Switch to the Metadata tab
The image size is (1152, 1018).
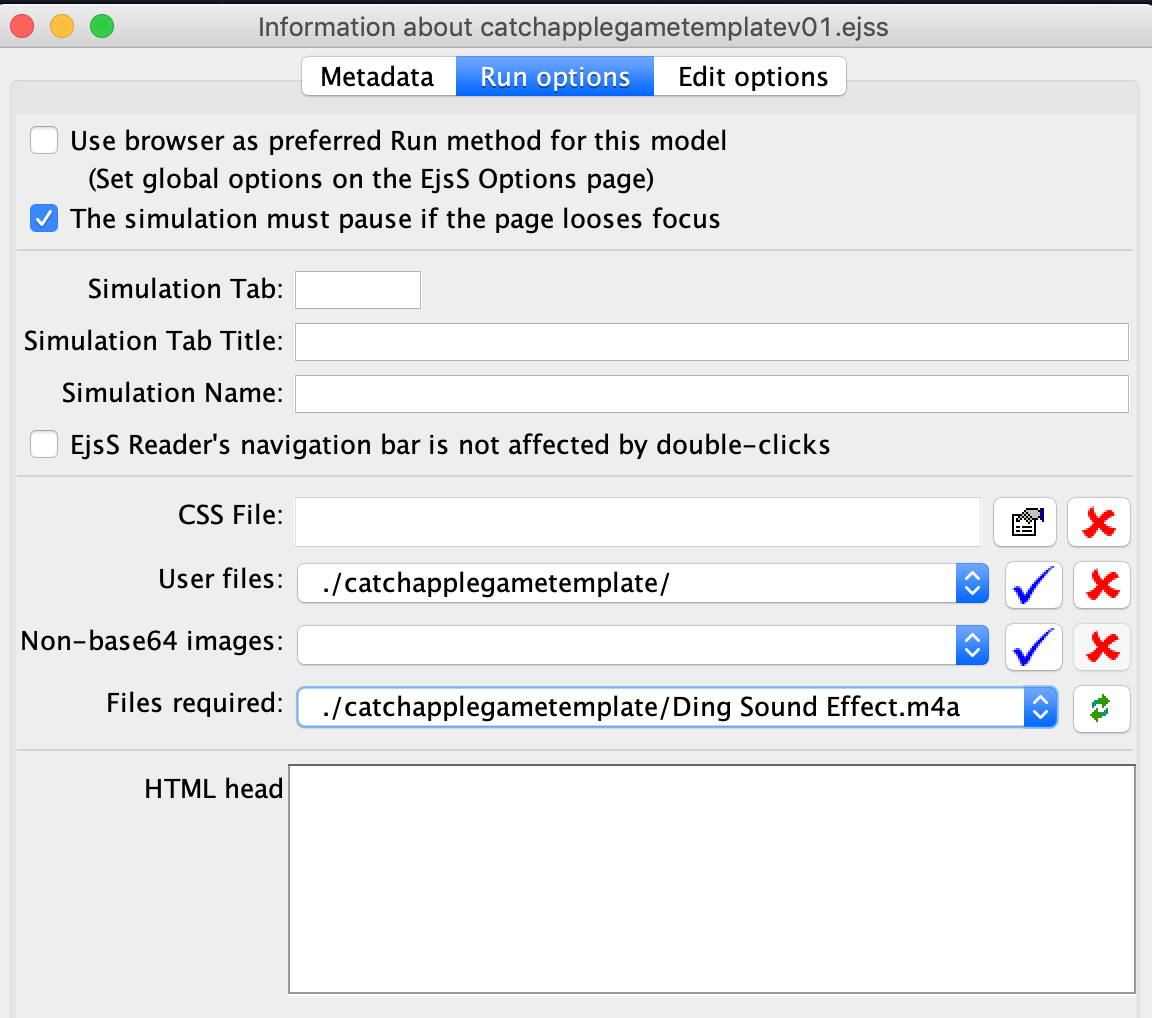click(378, 77)
